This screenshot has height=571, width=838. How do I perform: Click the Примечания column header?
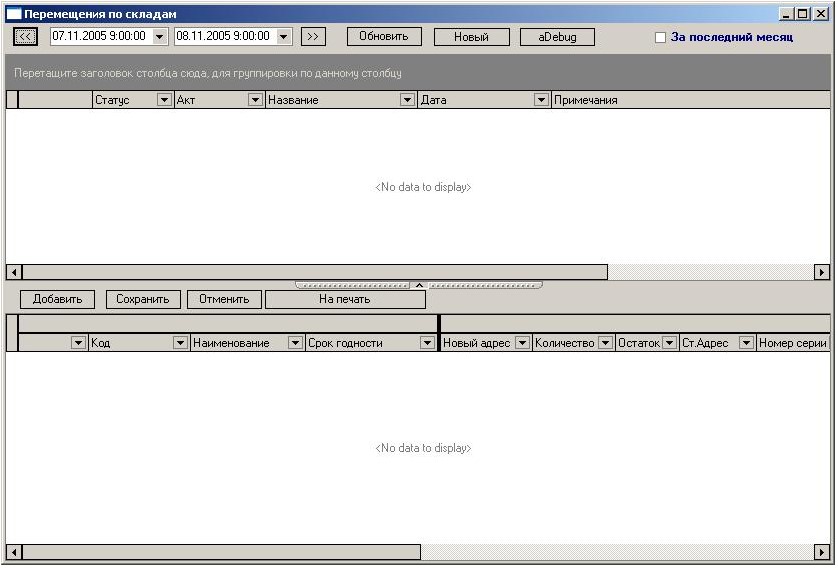[690, 100]
